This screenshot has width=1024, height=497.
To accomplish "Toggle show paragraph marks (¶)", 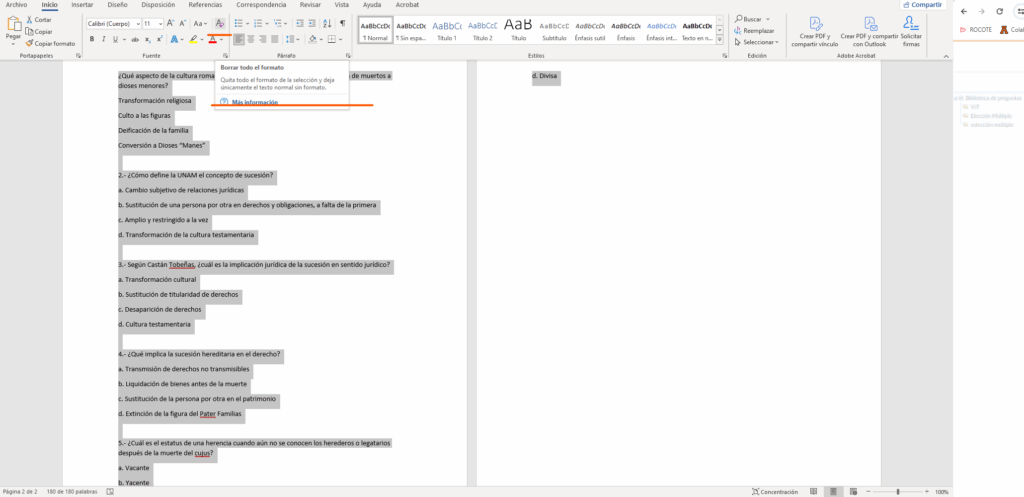I will pos(342,23).
